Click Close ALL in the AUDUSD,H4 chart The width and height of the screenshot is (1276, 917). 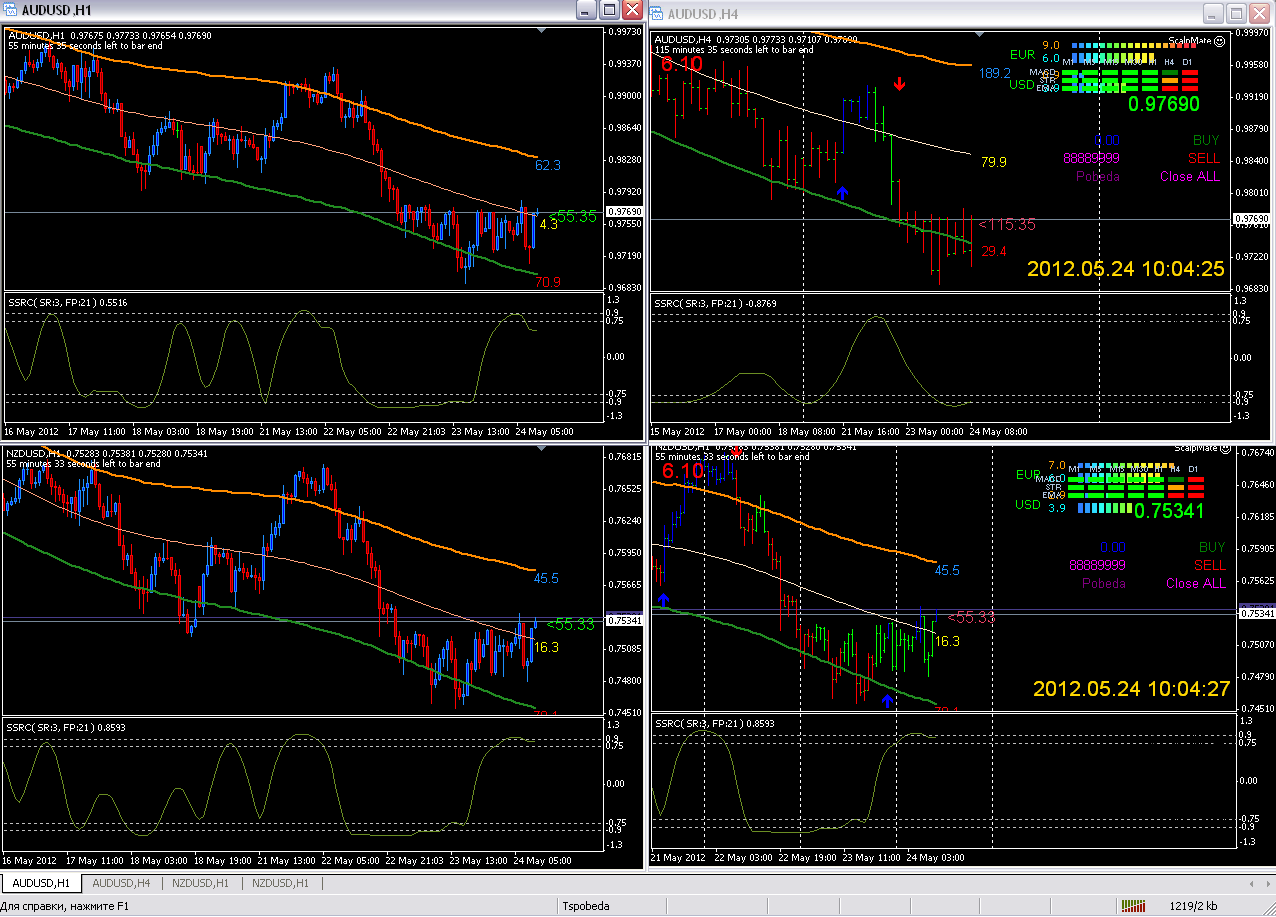1190,176
